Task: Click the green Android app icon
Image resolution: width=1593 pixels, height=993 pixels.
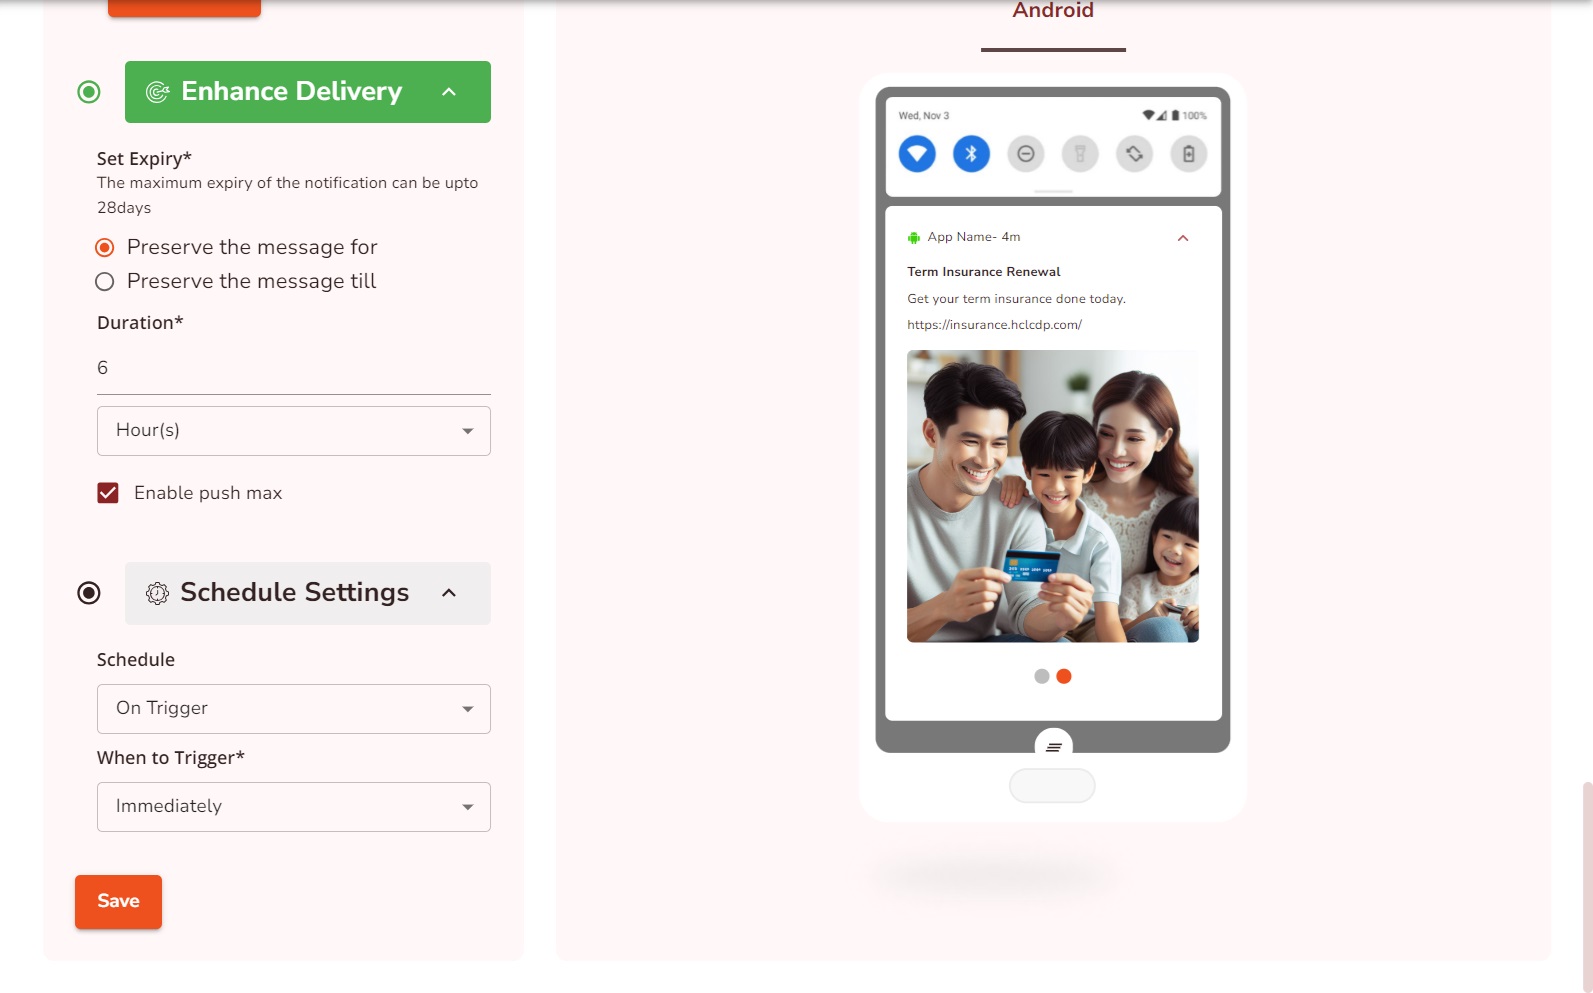Action: click(913, 238)
